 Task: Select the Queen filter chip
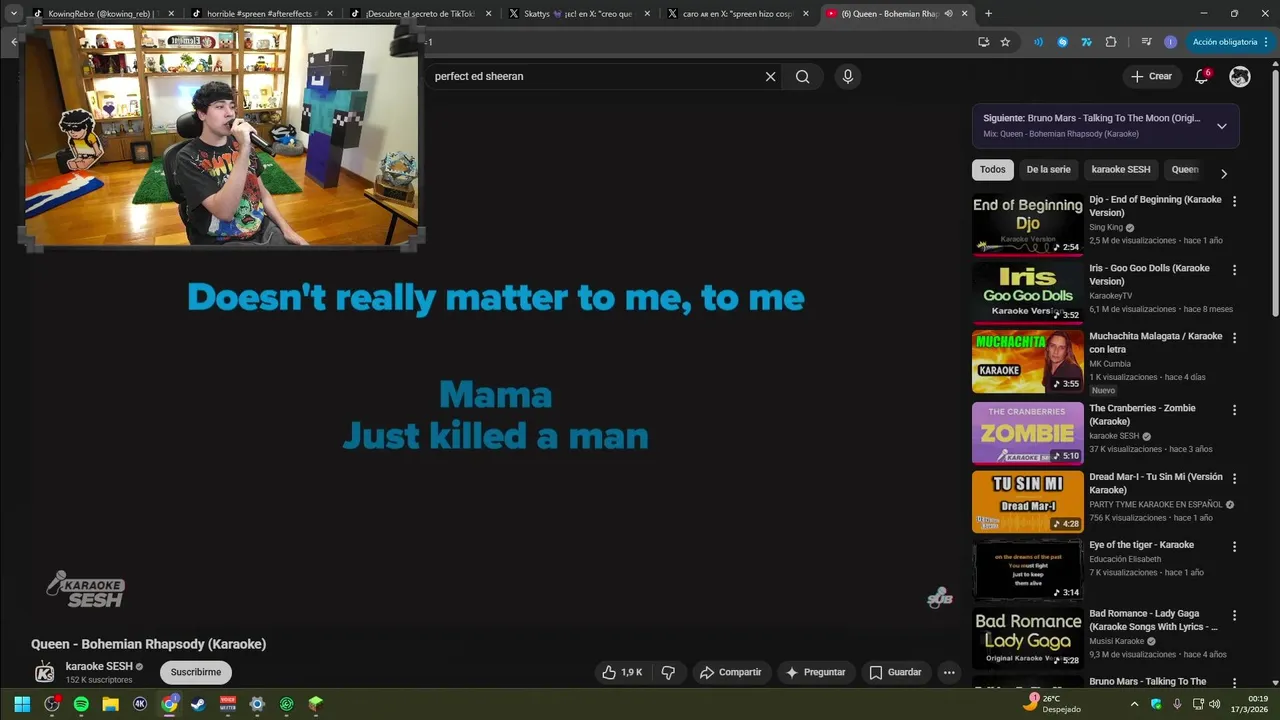click(1185, 170)
